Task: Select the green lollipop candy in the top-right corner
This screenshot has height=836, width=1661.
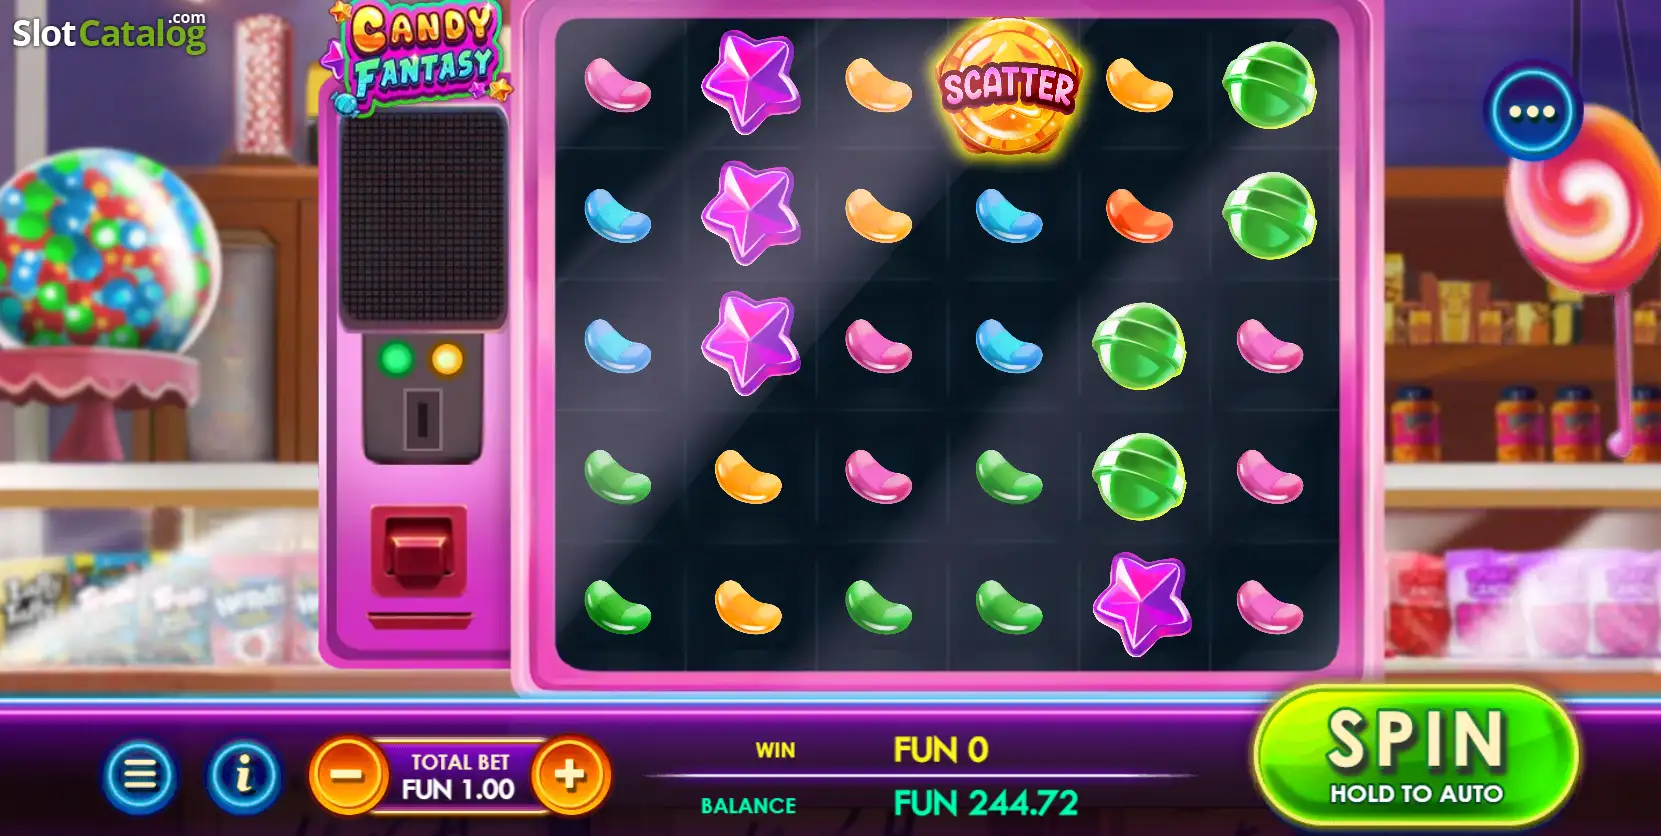Action: pos(1269,85)
